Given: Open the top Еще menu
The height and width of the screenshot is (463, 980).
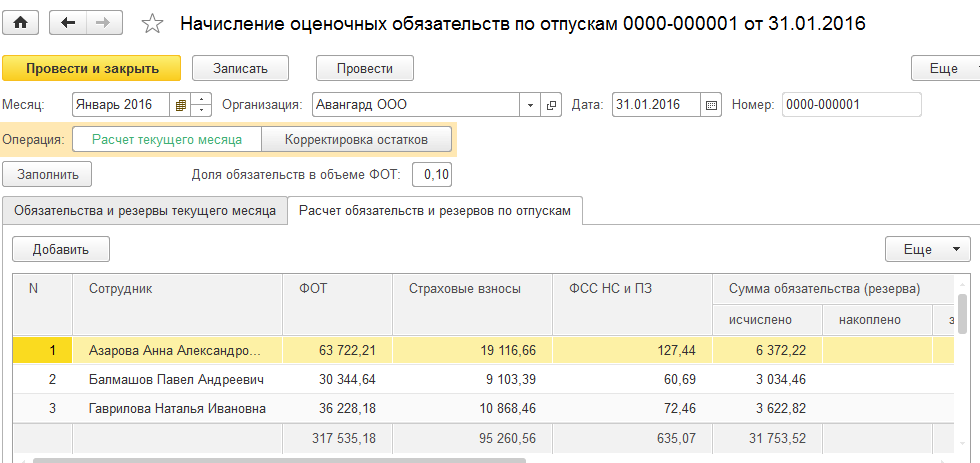Looking at the screenshot, I should click(944, 68).
